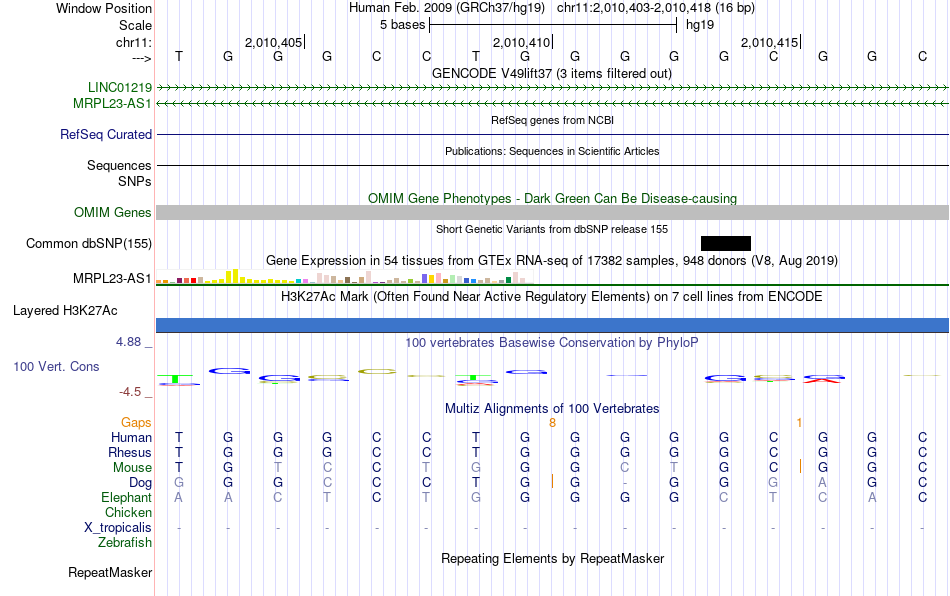
Task: Select the Zebrafish alignment row label
Action: pos(125,542)
